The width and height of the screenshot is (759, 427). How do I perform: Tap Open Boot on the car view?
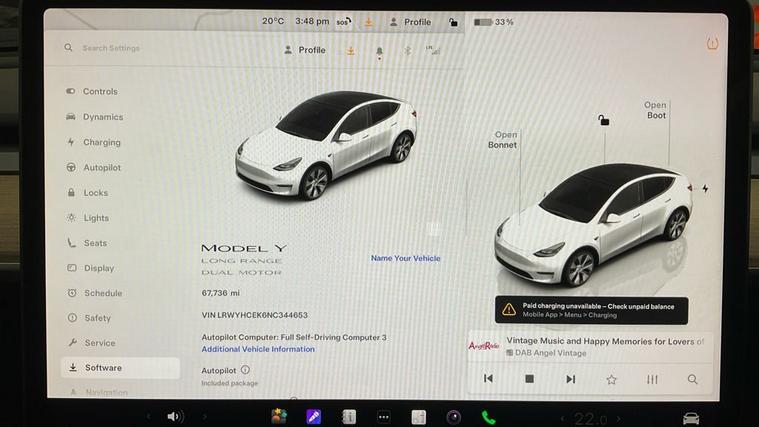pos(655,110)
